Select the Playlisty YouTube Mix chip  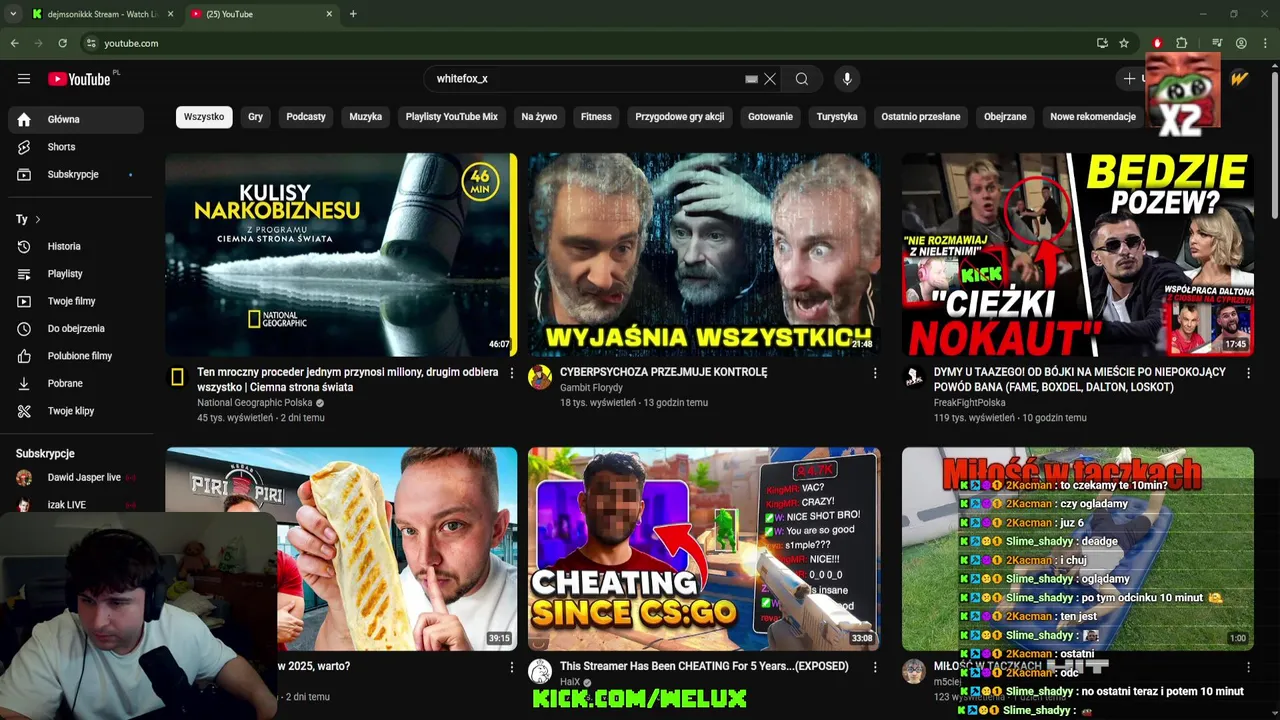(x=452, y=117)
